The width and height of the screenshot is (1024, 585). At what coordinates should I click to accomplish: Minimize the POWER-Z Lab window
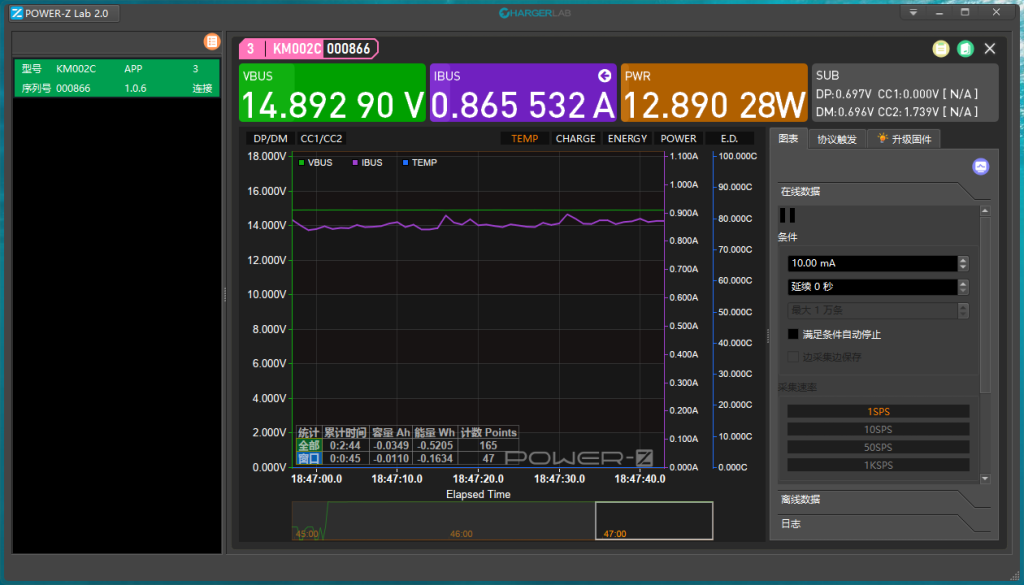point(940,12)
